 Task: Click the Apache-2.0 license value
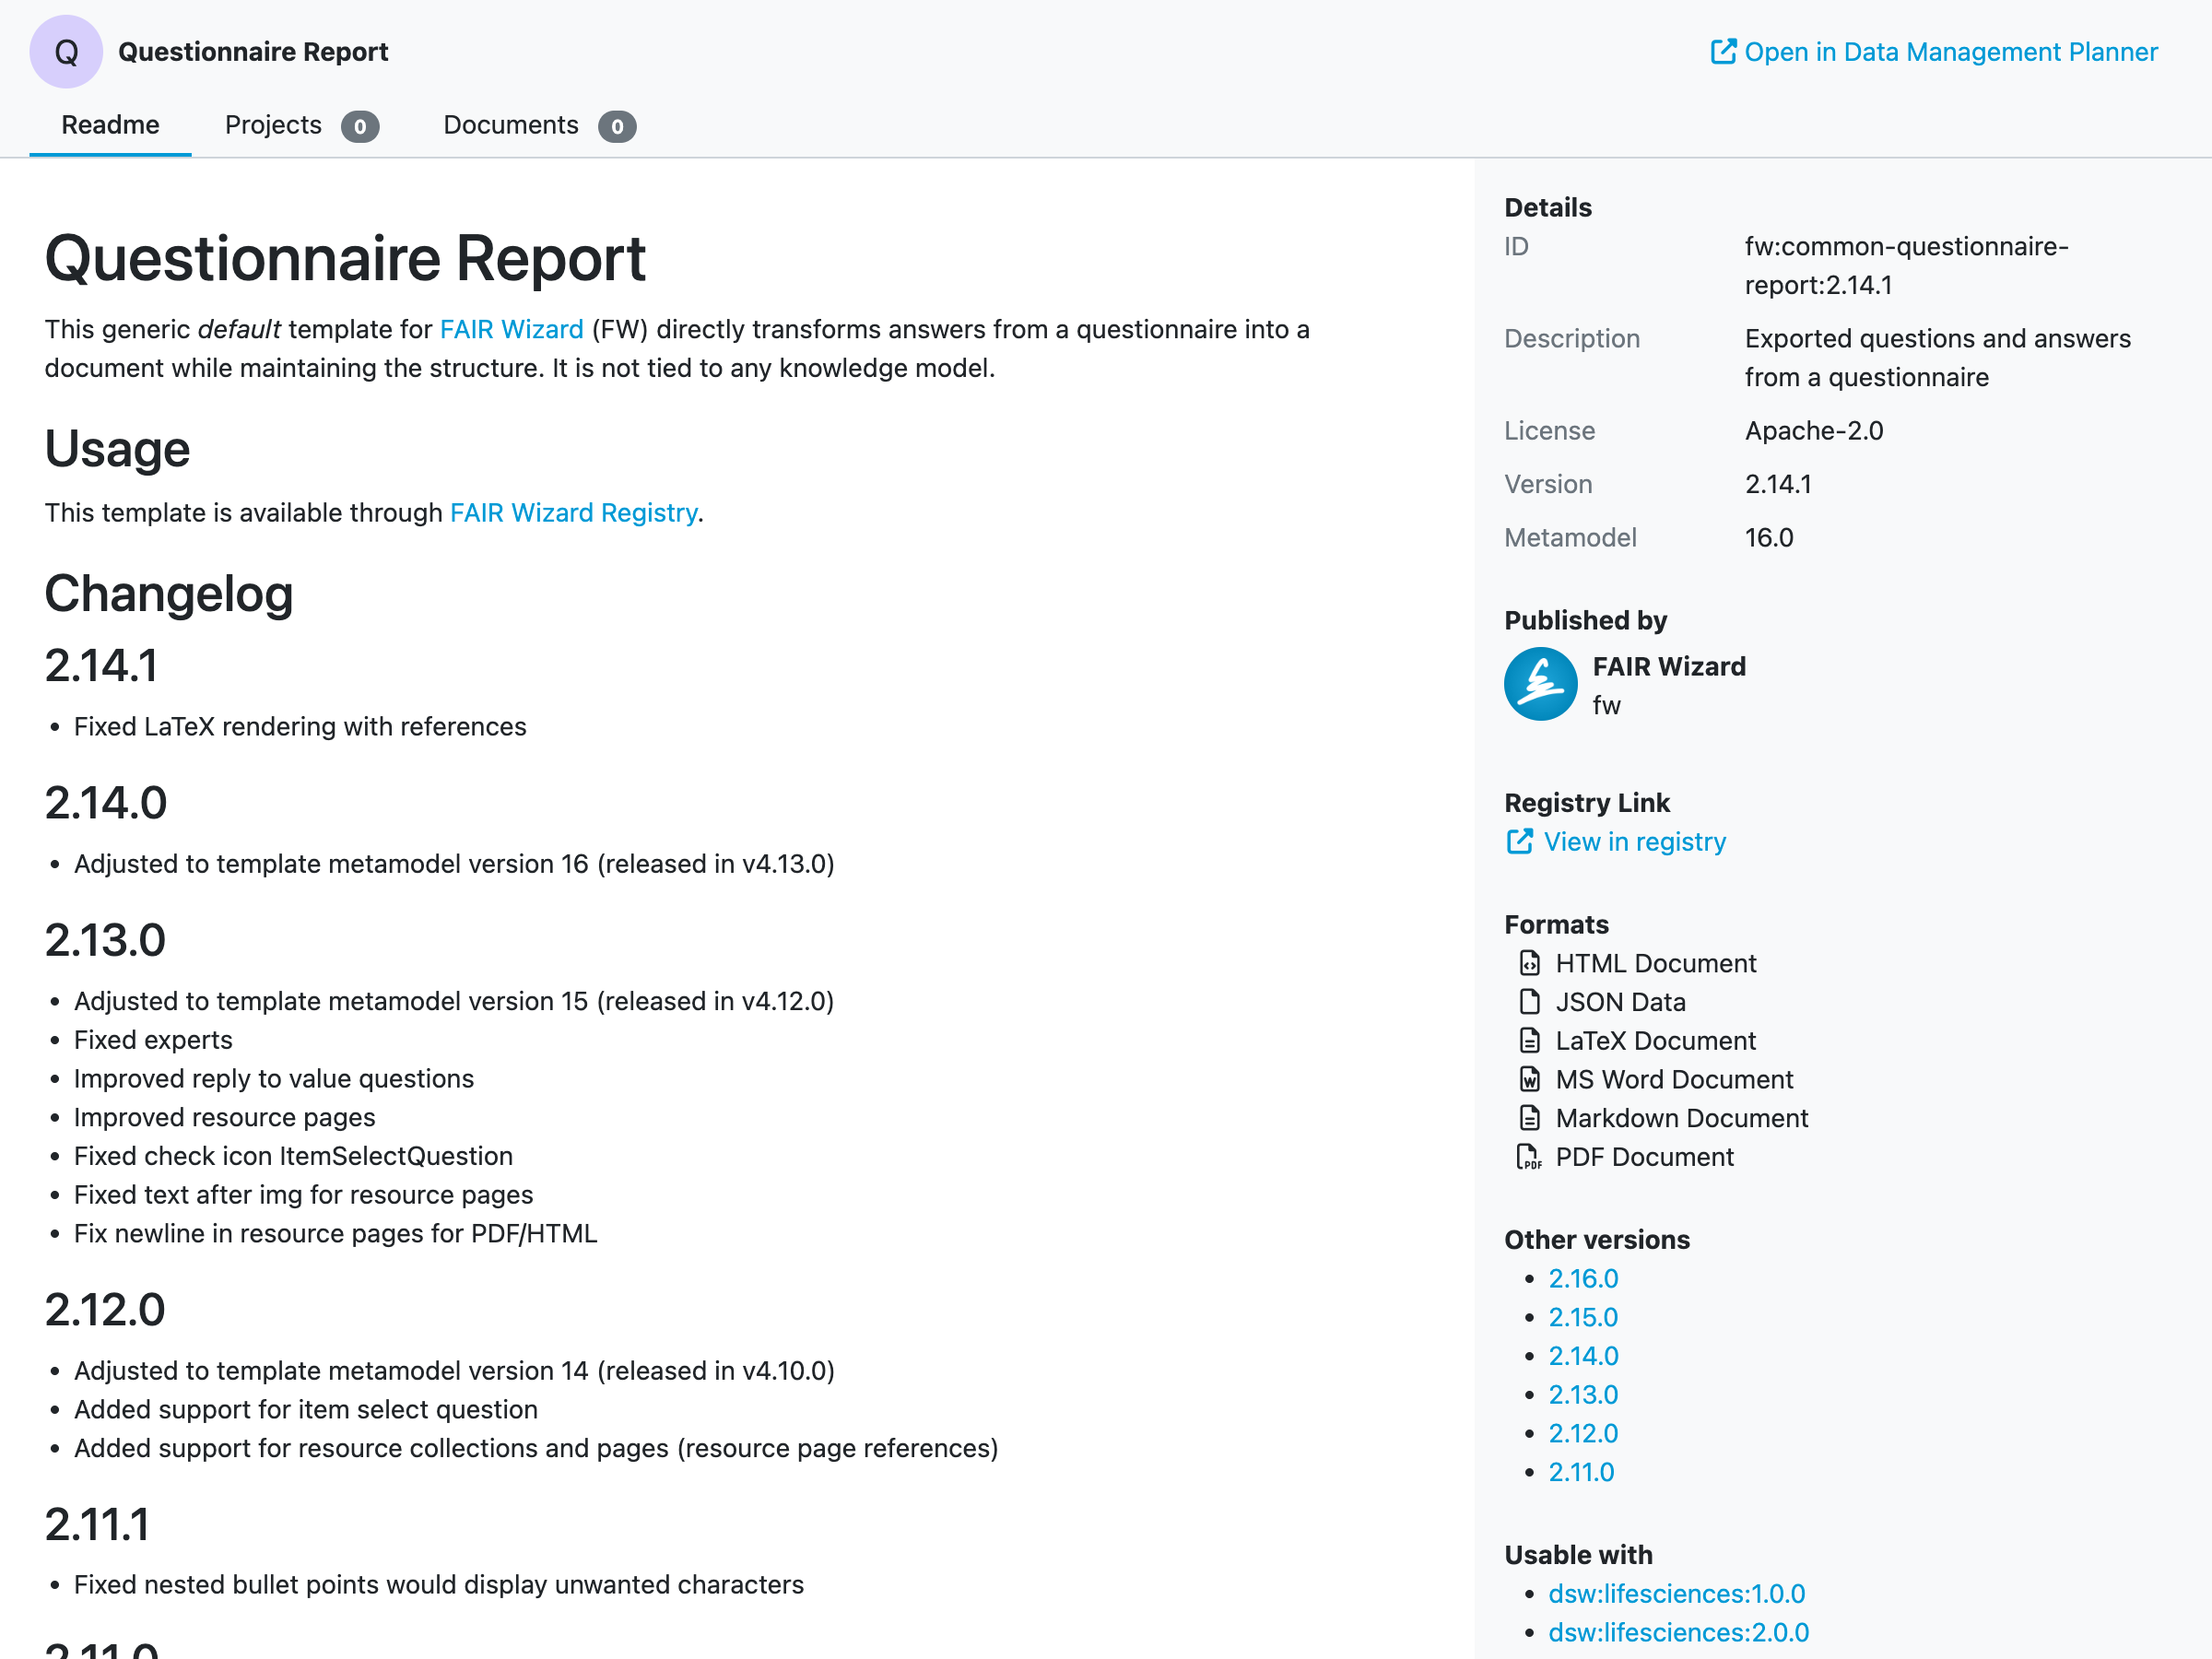pyautogui.click(x=1813, y=431)
